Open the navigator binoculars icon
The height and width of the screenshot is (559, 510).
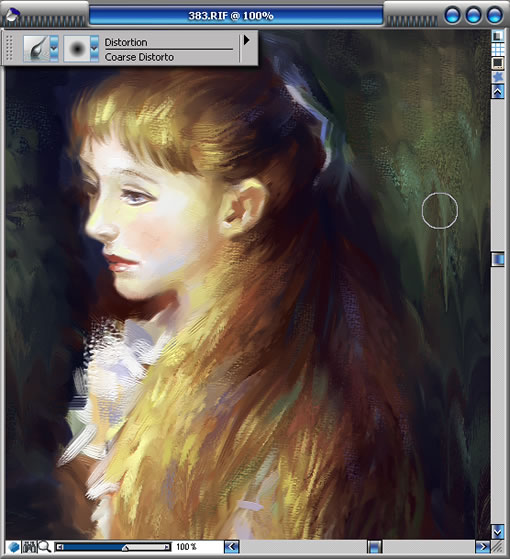[29, 547]
